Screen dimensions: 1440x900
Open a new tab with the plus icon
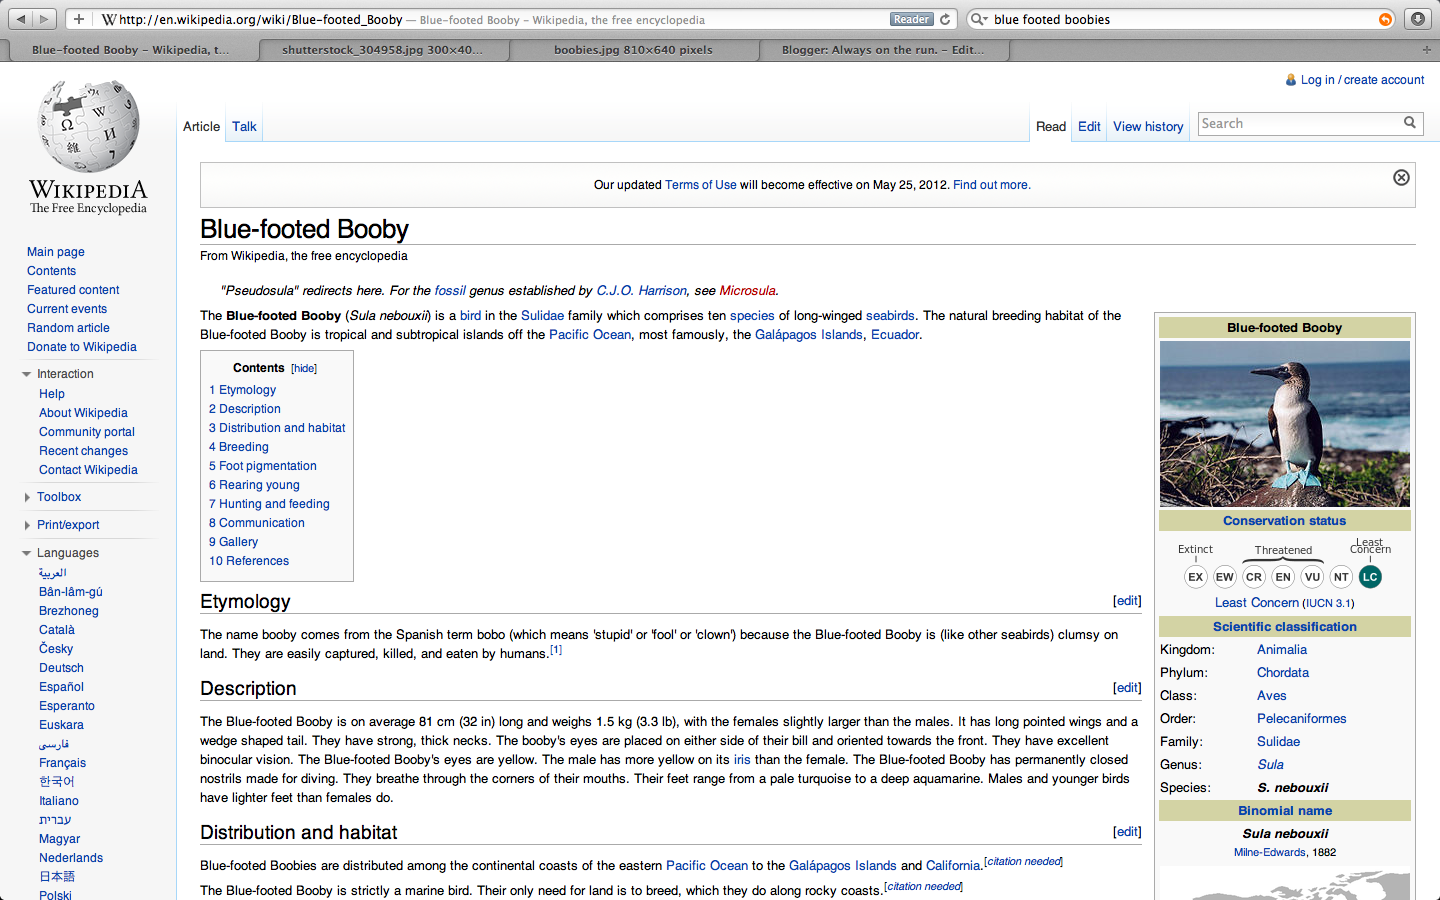[x=1427, y=49]
